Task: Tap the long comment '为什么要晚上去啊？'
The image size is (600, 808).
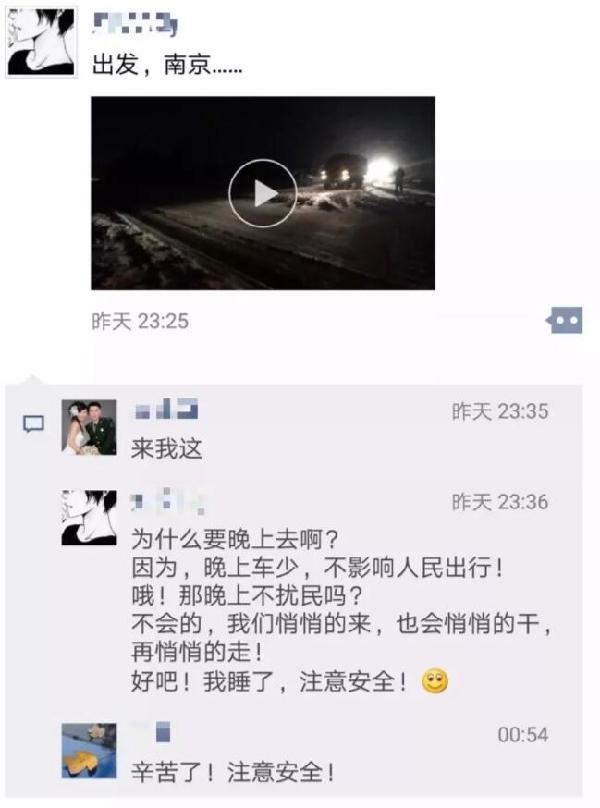Action: click(x=340, y=611)
